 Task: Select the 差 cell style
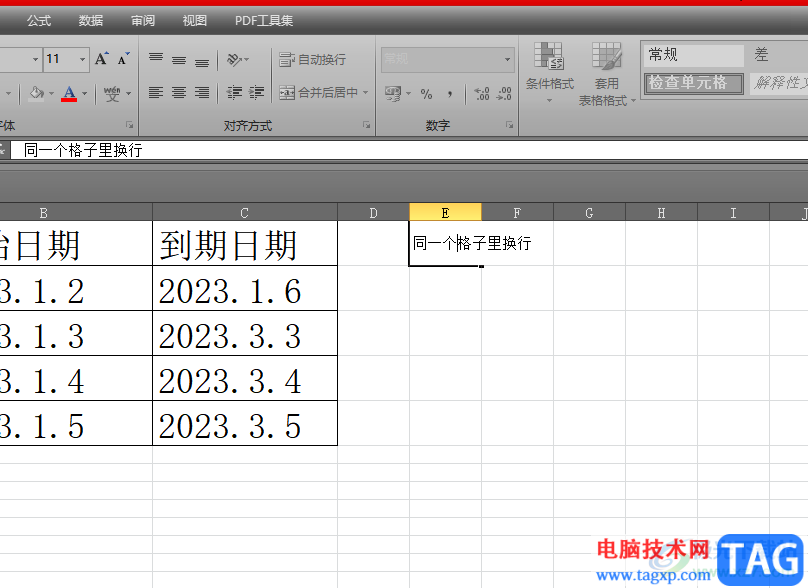coord(778,55)
